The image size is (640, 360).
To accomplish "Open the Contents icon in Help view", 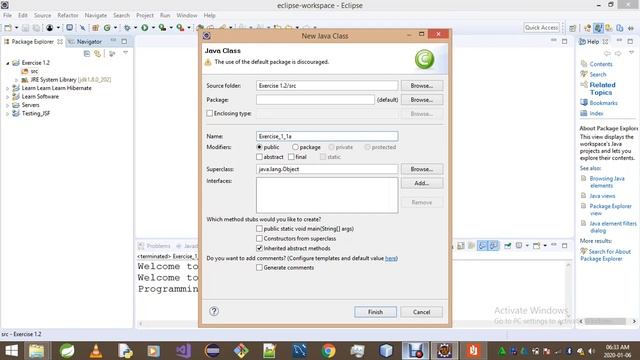I will [584, 64].
